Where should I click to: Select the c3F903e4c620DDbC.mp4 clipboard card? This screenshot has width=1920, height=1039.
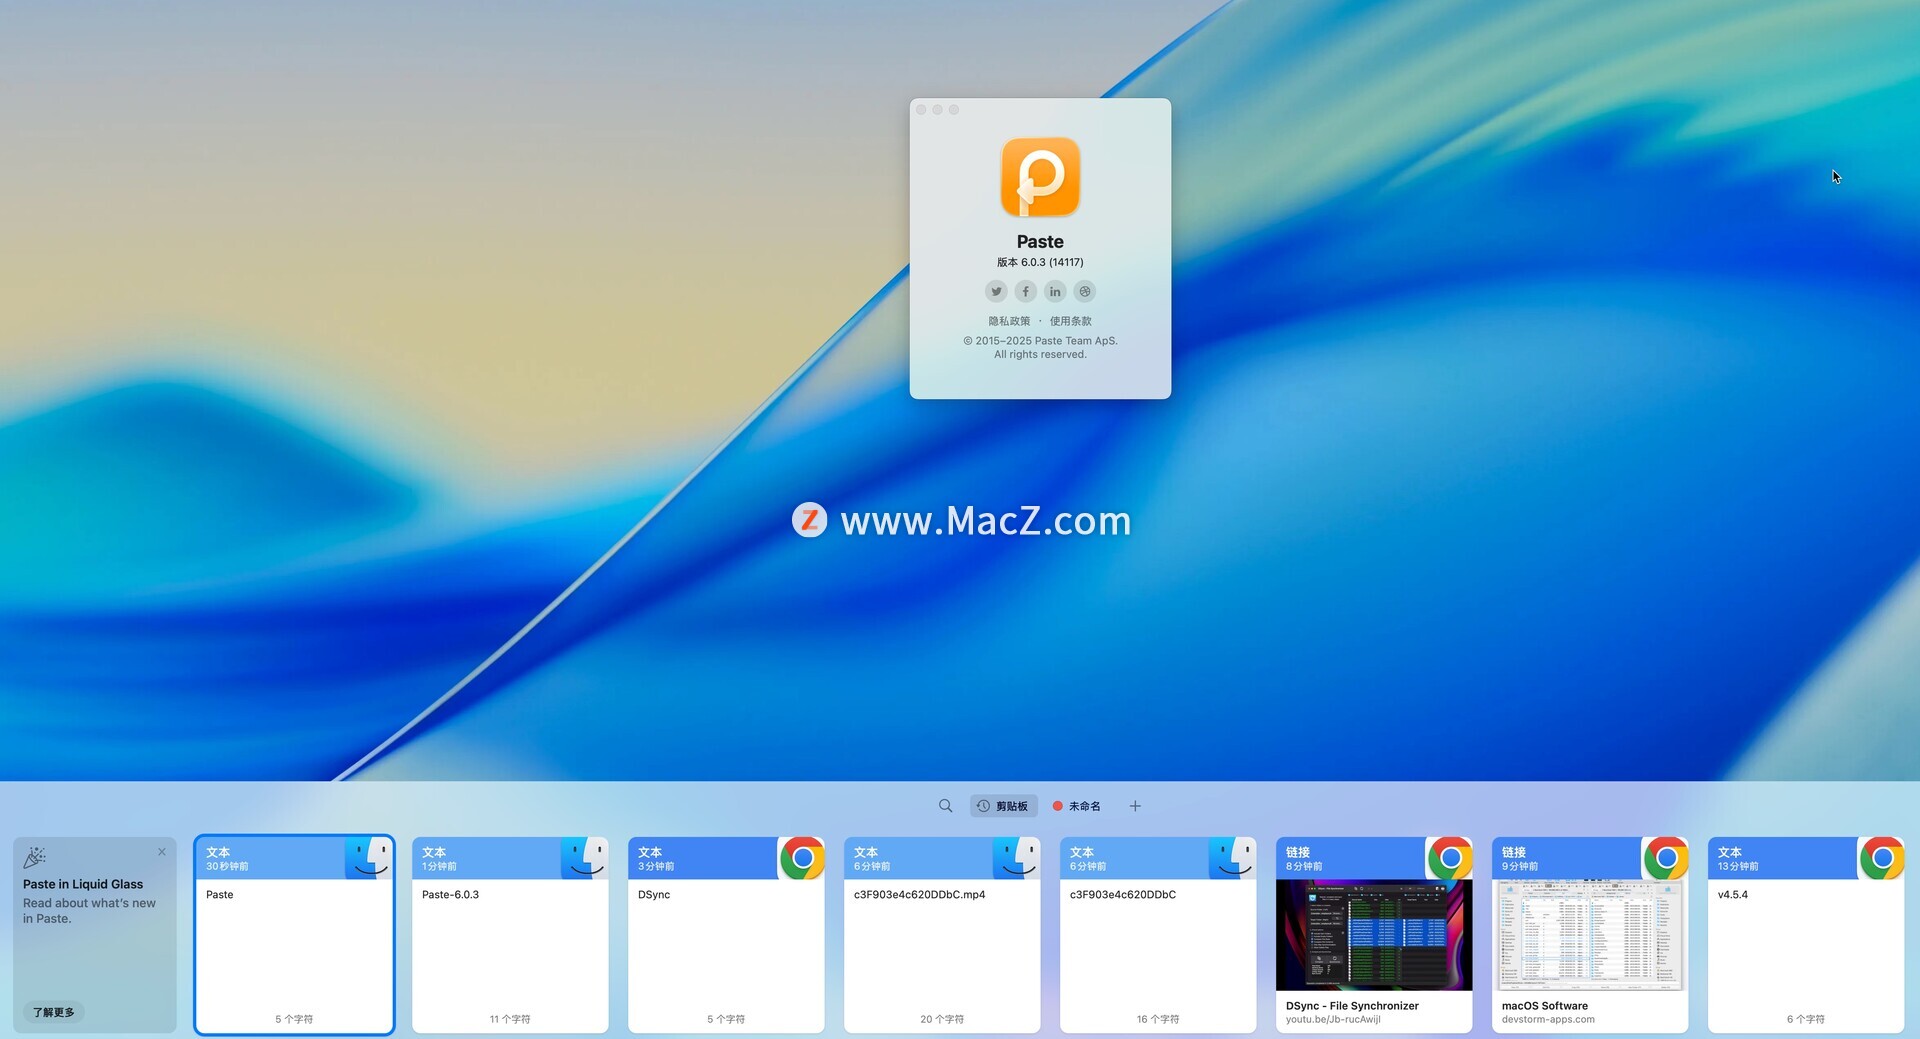942,950
